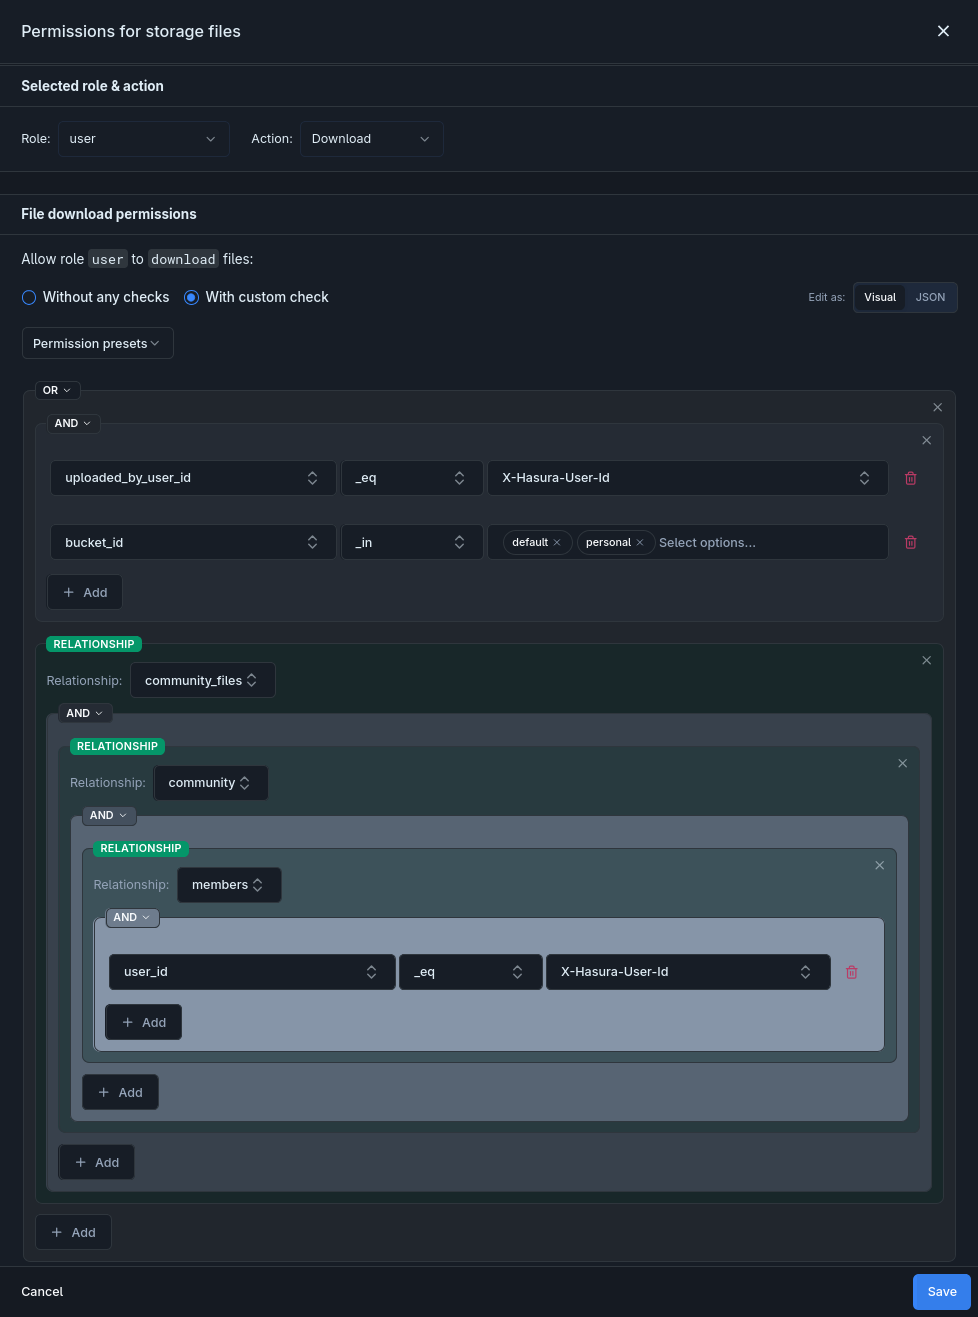Viewport: 978px width, 1317px height.
Task: Open the _eq operator selector for user_id
Action: click(470, 972)
